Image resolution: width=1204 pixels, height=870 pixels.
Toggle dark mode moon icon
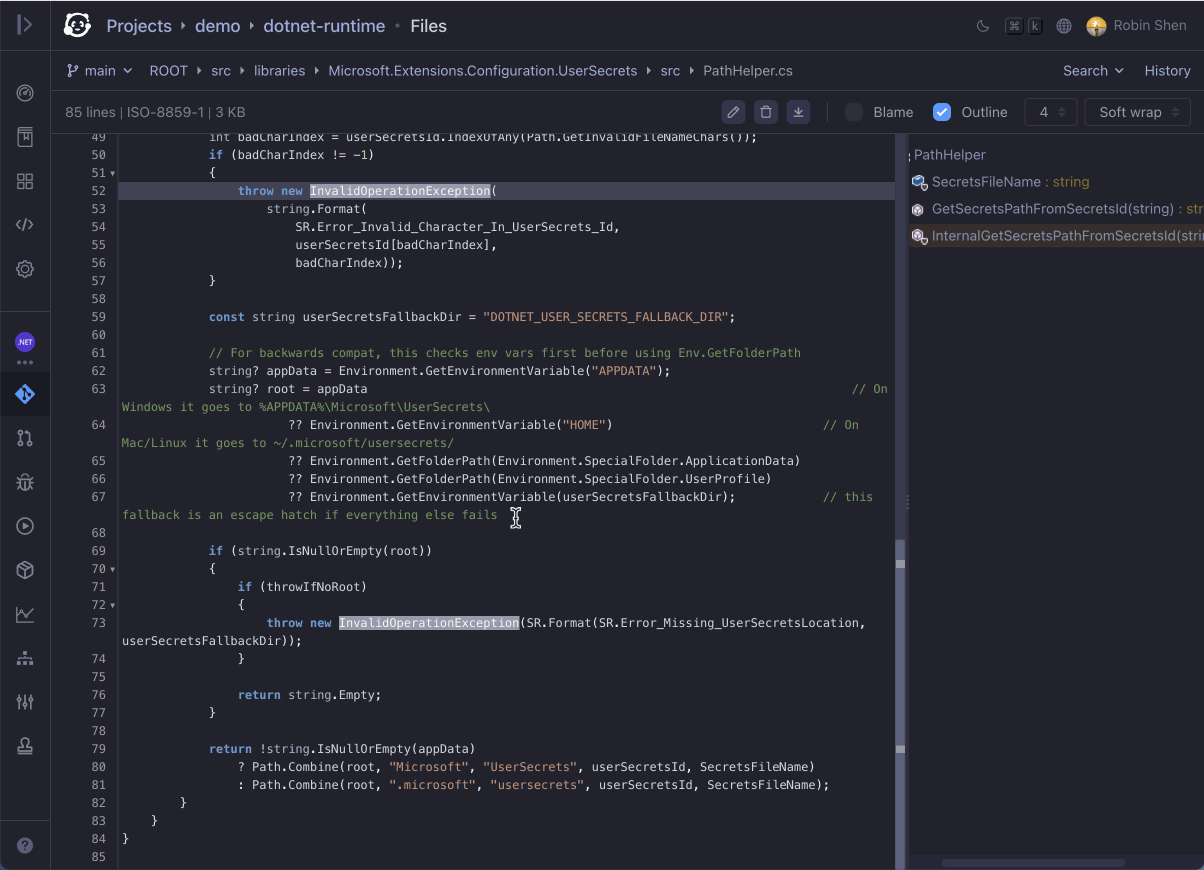pos(983,26)
